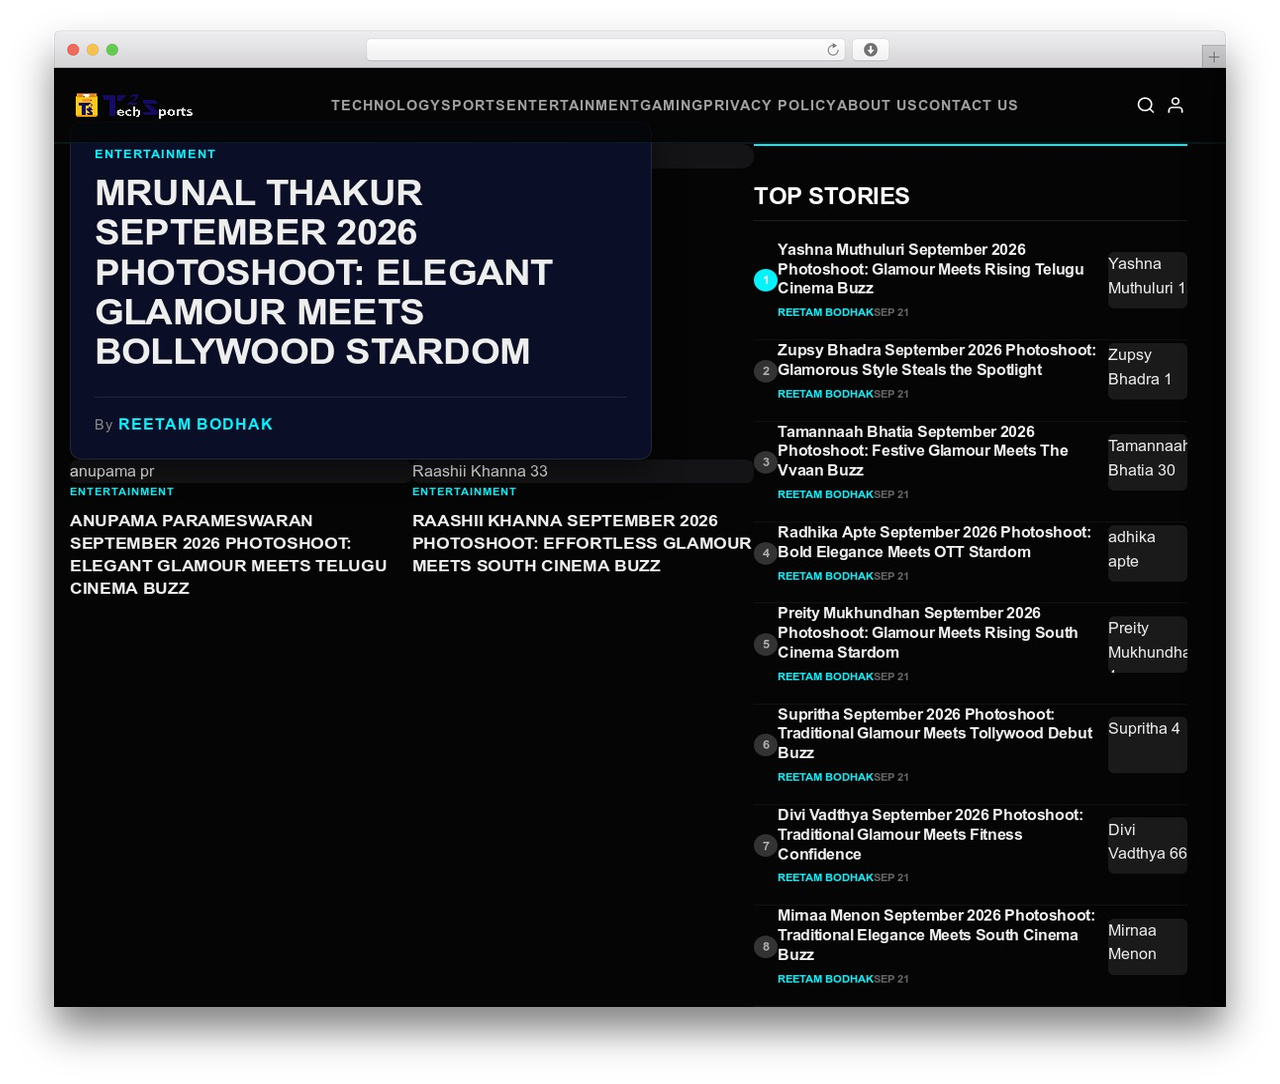
Task: Open the Technology menu
Action: 386,105
